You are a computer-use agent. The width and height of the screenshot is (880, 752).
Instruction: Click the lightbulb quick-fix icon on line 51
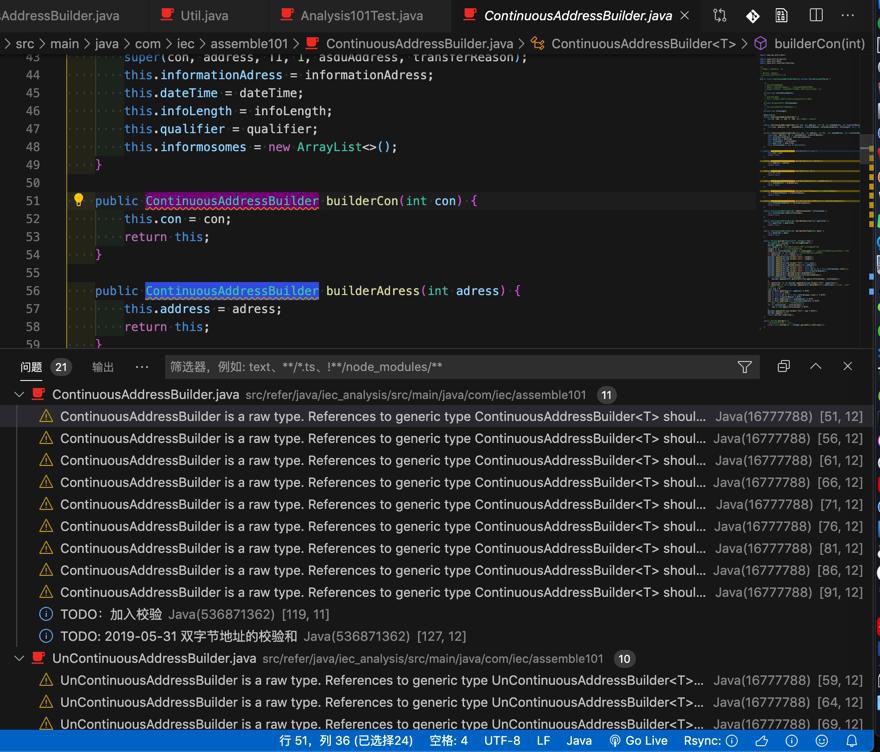coord(79,200)
